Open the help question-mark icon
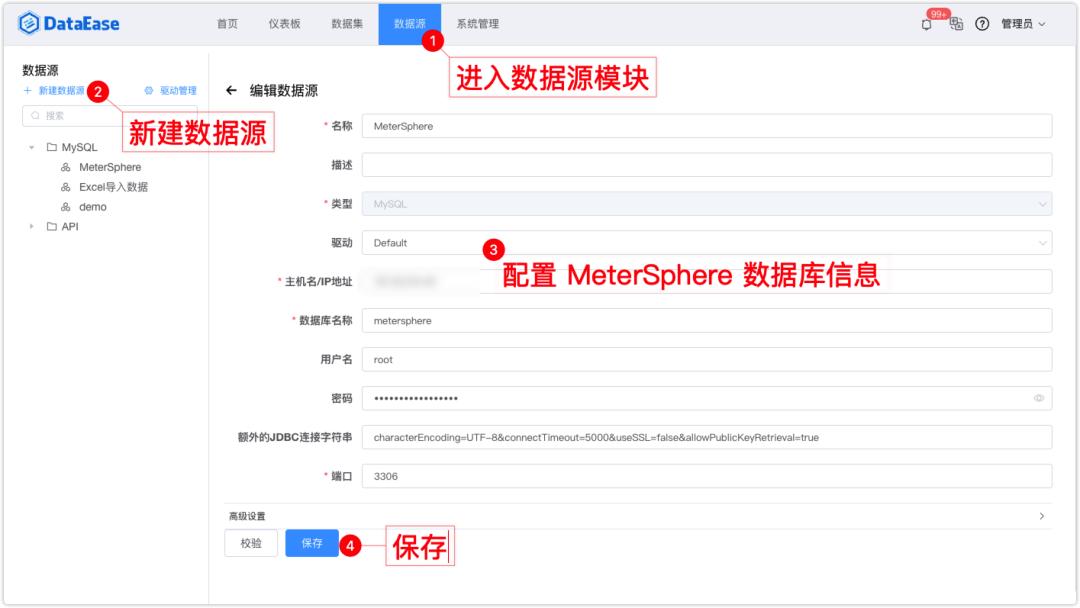Screen dimensions: 1080x608 980,24
